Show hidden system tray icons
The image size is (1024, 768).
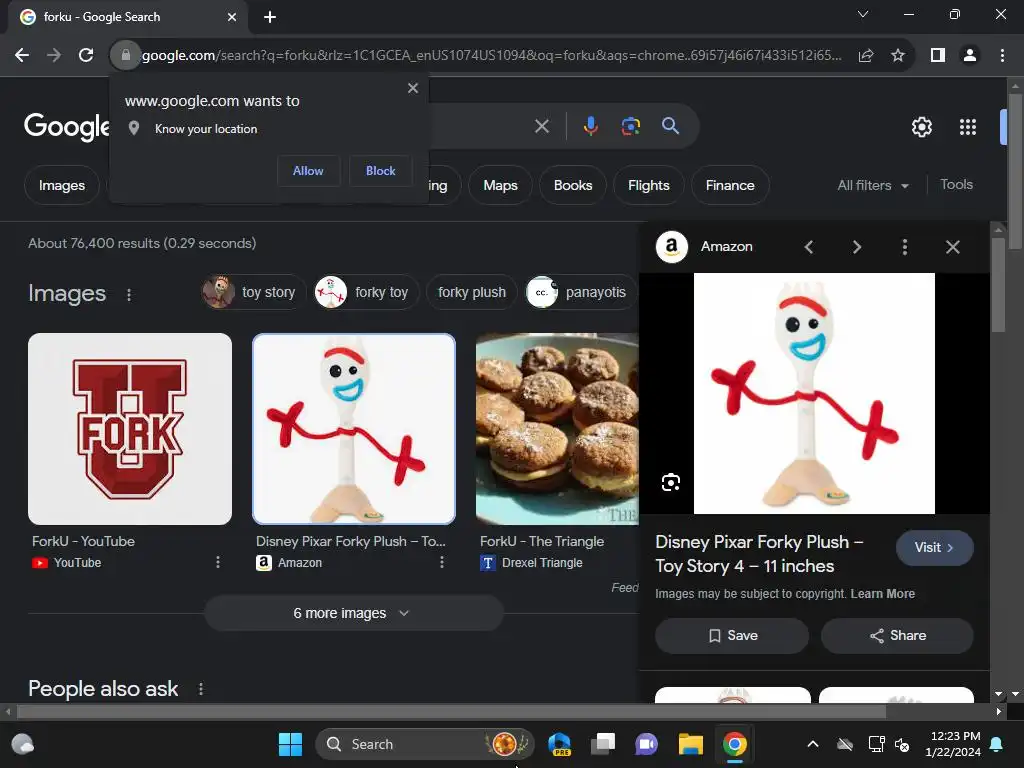(x=812, y=744)
